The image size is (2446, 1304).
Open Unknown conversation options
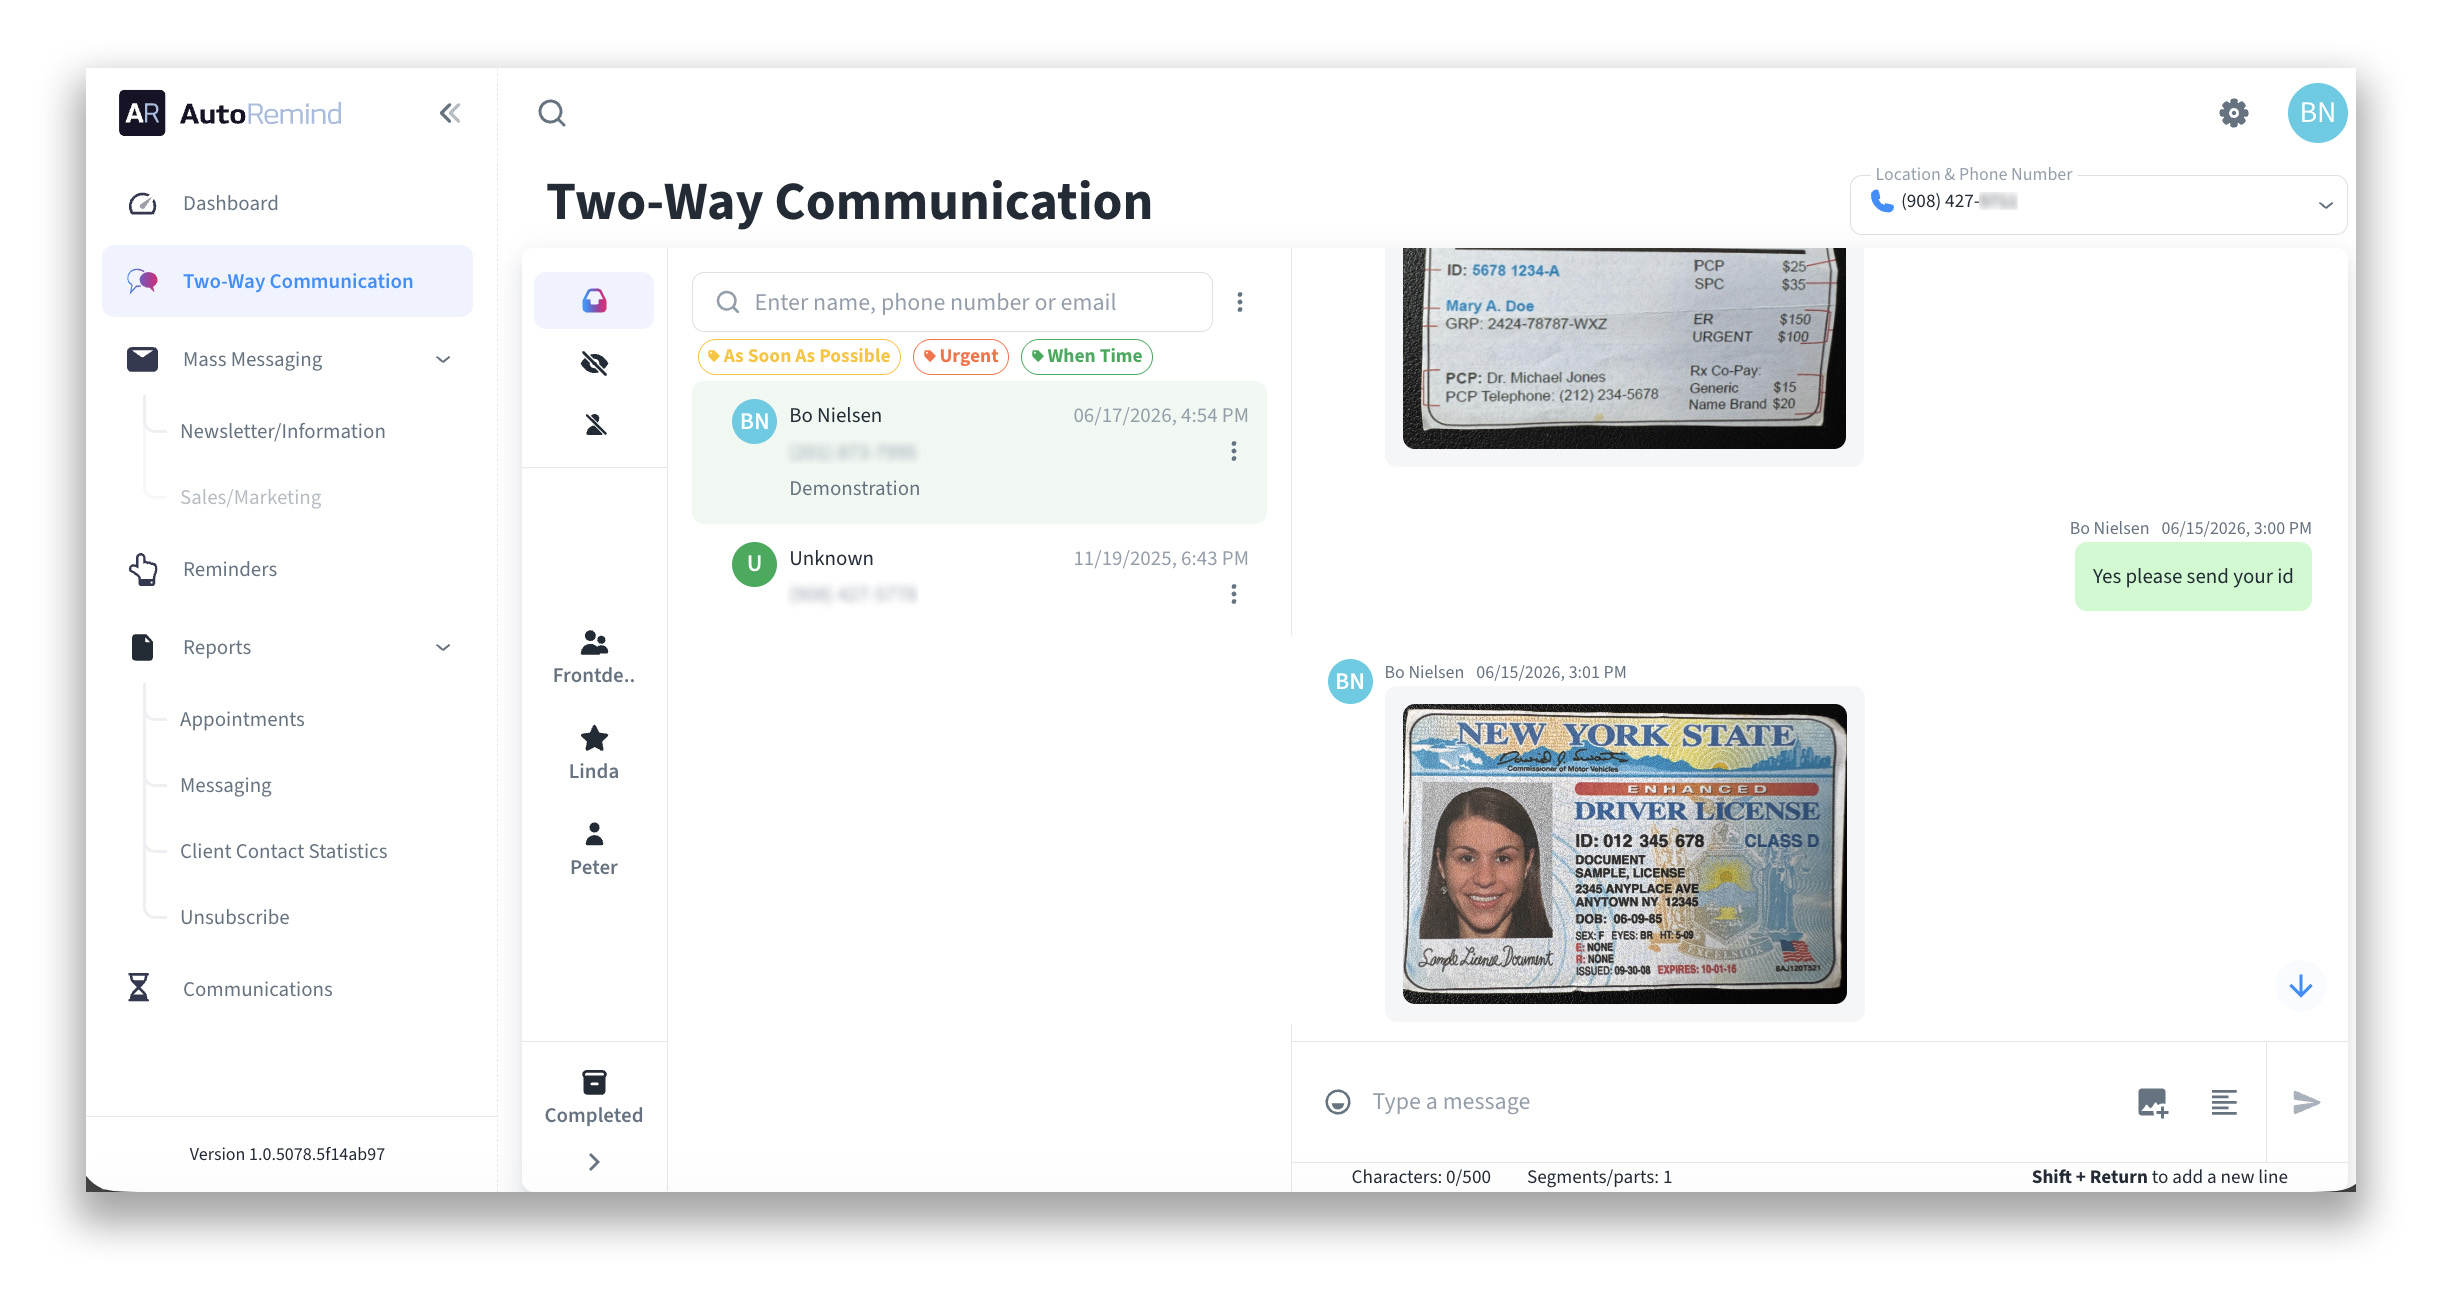(x=1234, y=594)
